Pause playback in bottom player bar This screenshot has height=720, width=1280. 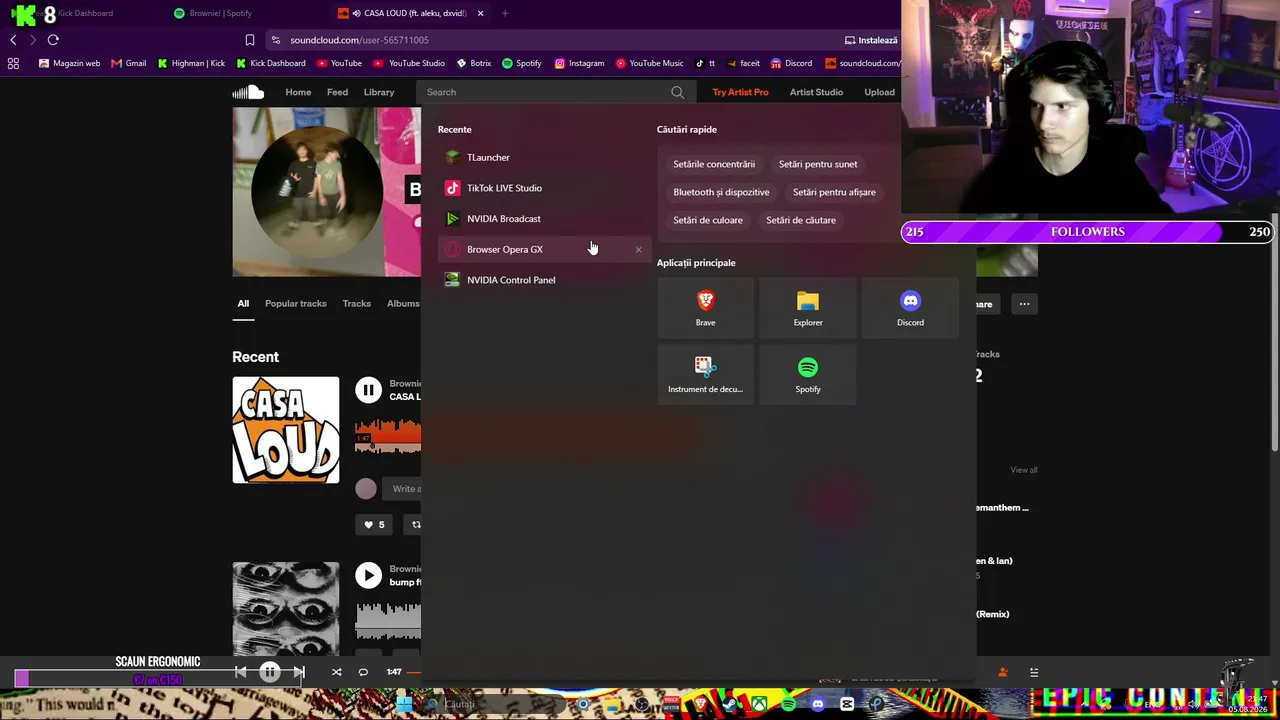269,672
